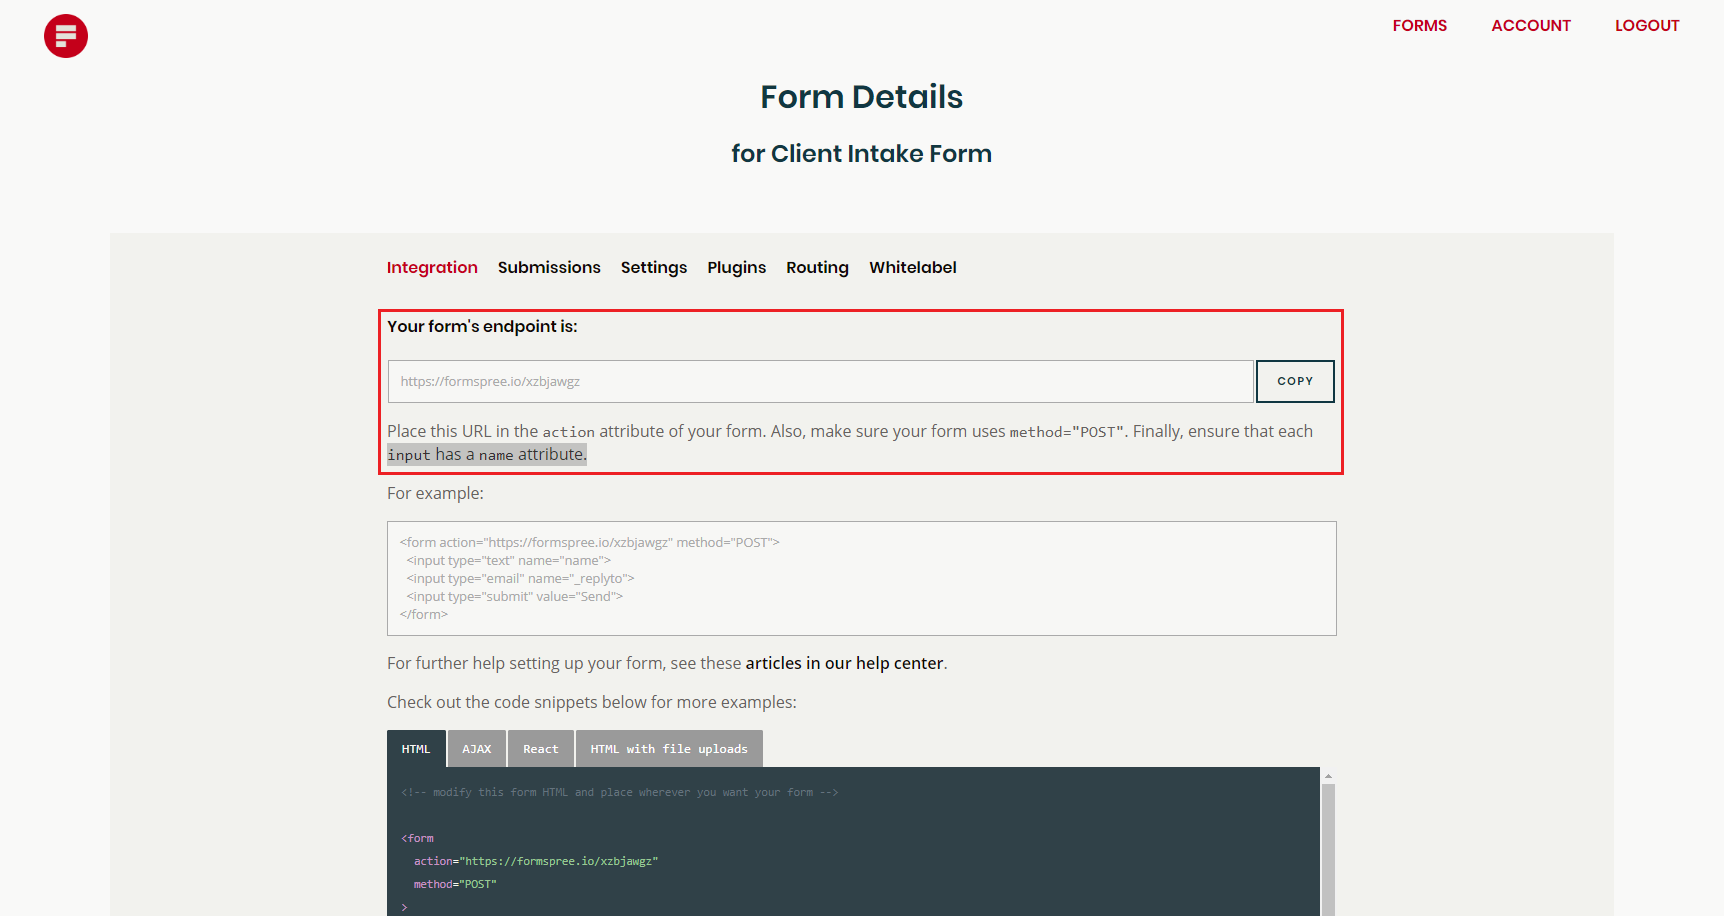The width and height of the screenshot is (1724, 916).
Task: View the HTML with file uploads example
Action: [x=668, y=748]
